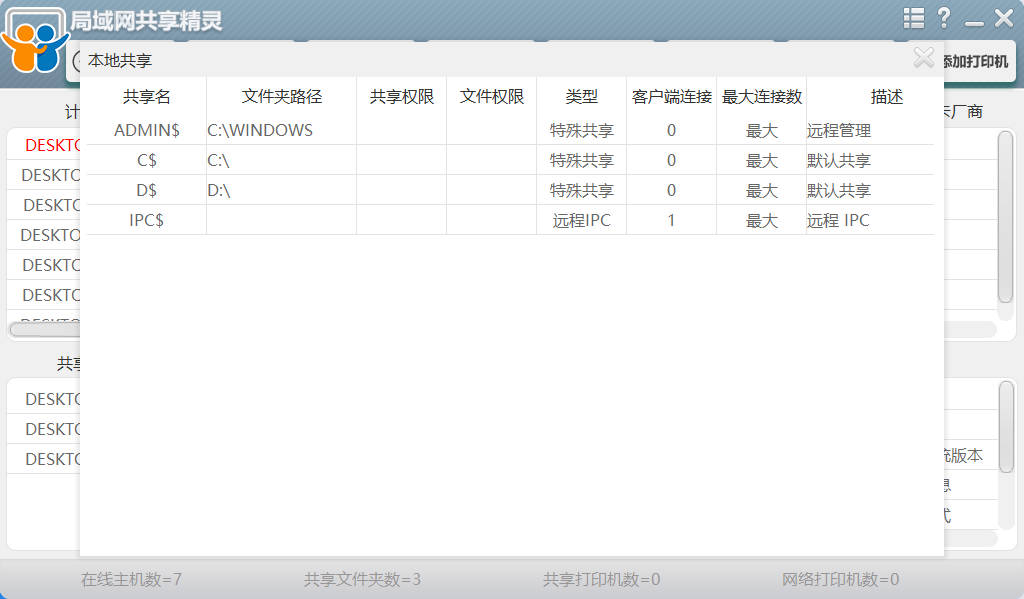Click the 类型 column header
The height and width of the screenshot is (599, 1024).
(x=581, y=97)
